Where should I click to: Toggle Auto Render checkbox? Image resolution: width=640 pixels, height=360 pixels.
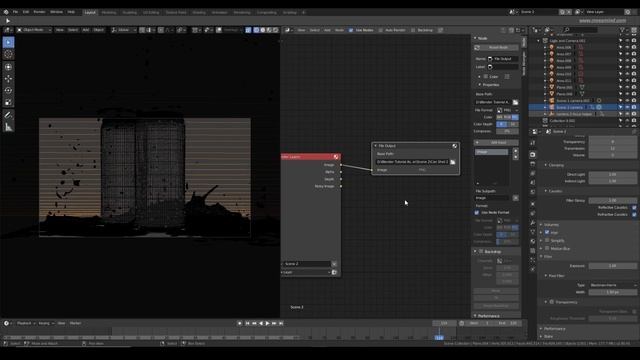pyautogui.click(x=381, y=30)
